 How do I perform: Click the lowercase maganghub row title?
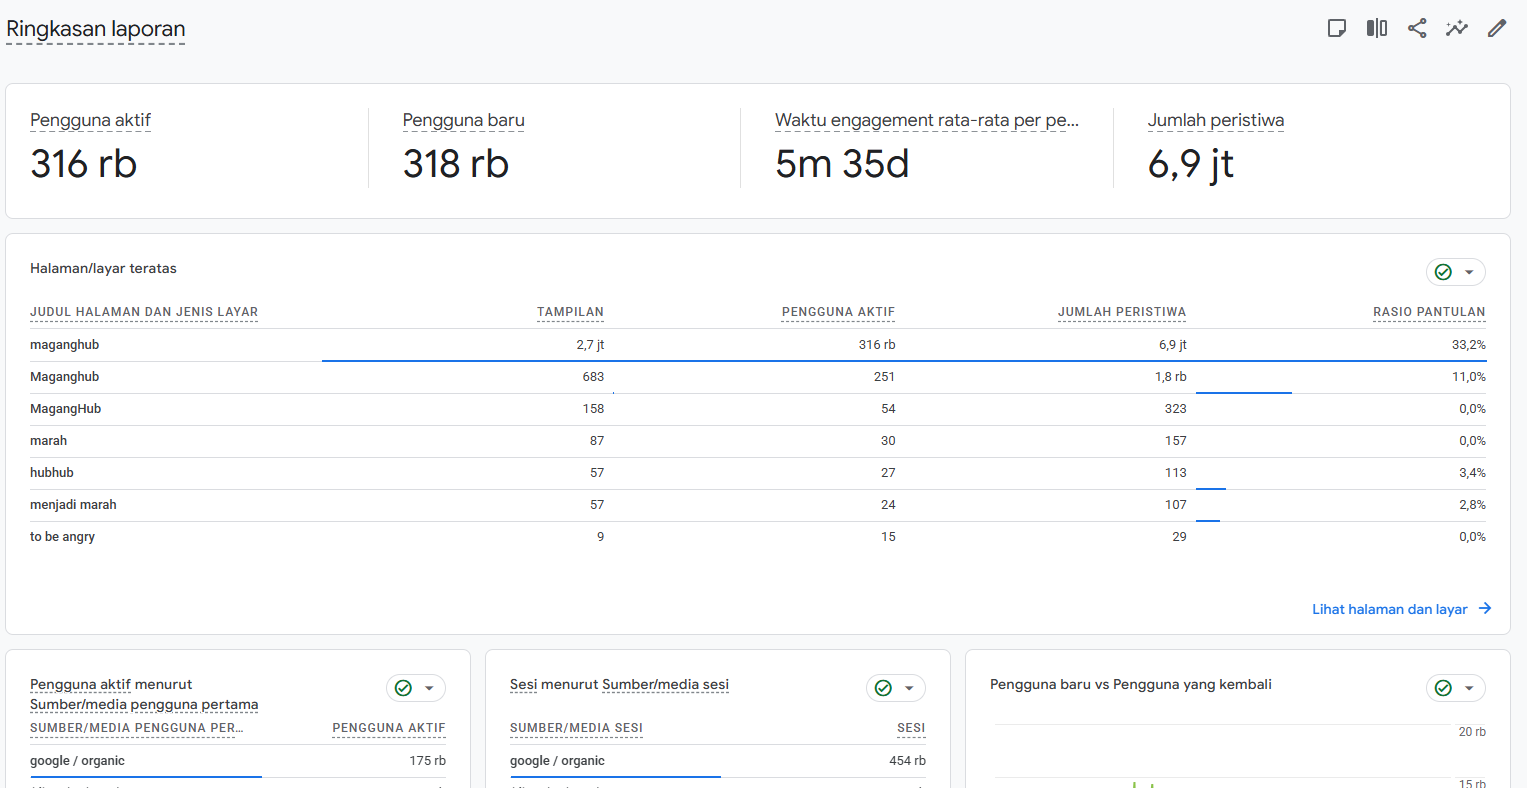[x=65, y=345]
